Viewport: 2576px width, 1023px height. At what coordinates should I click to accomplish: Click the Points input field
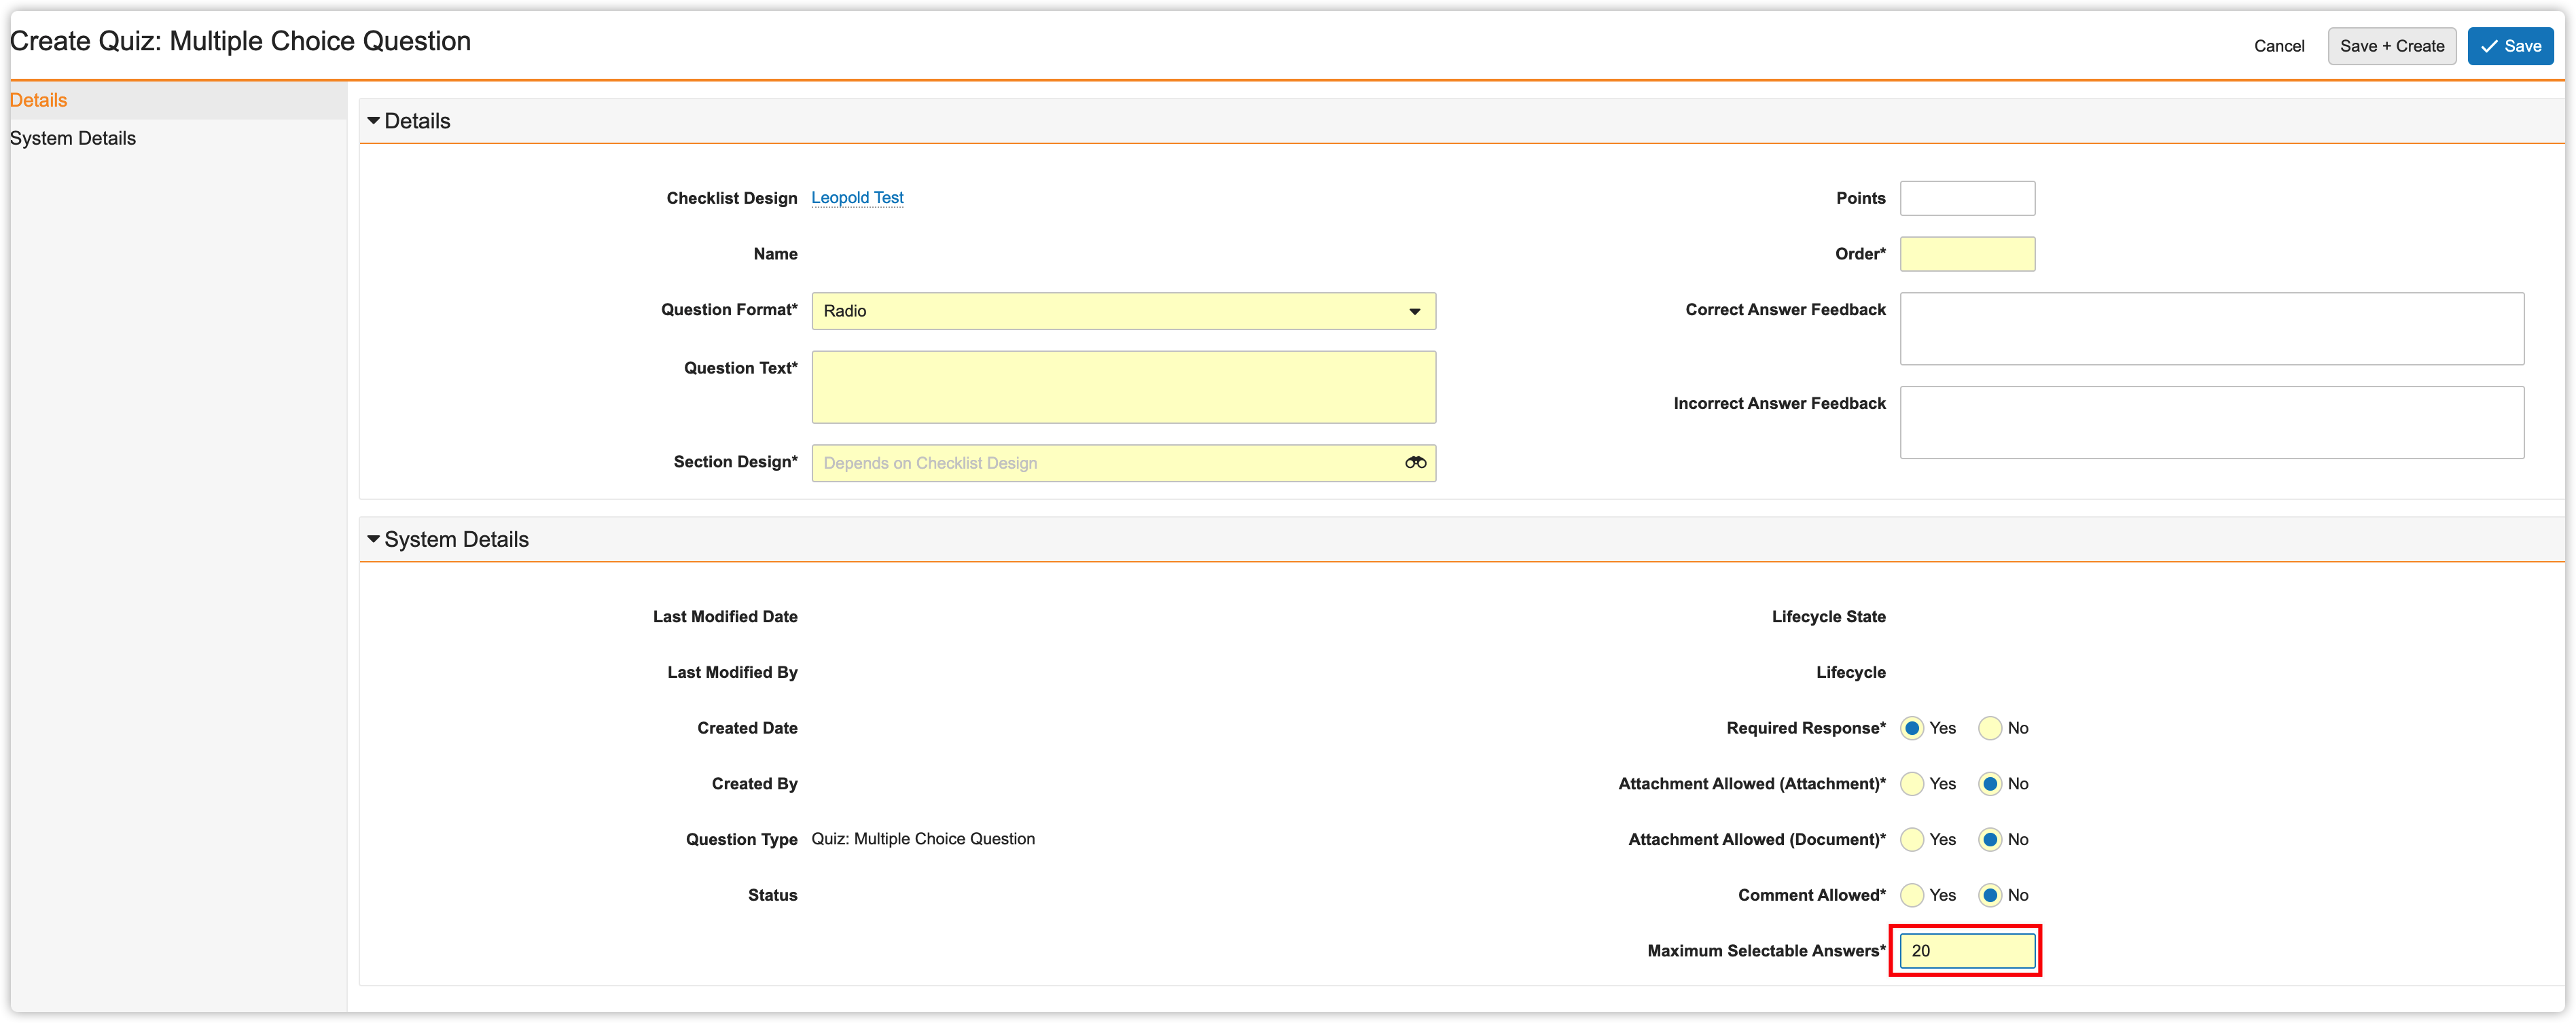click(x=1966, y=198)
